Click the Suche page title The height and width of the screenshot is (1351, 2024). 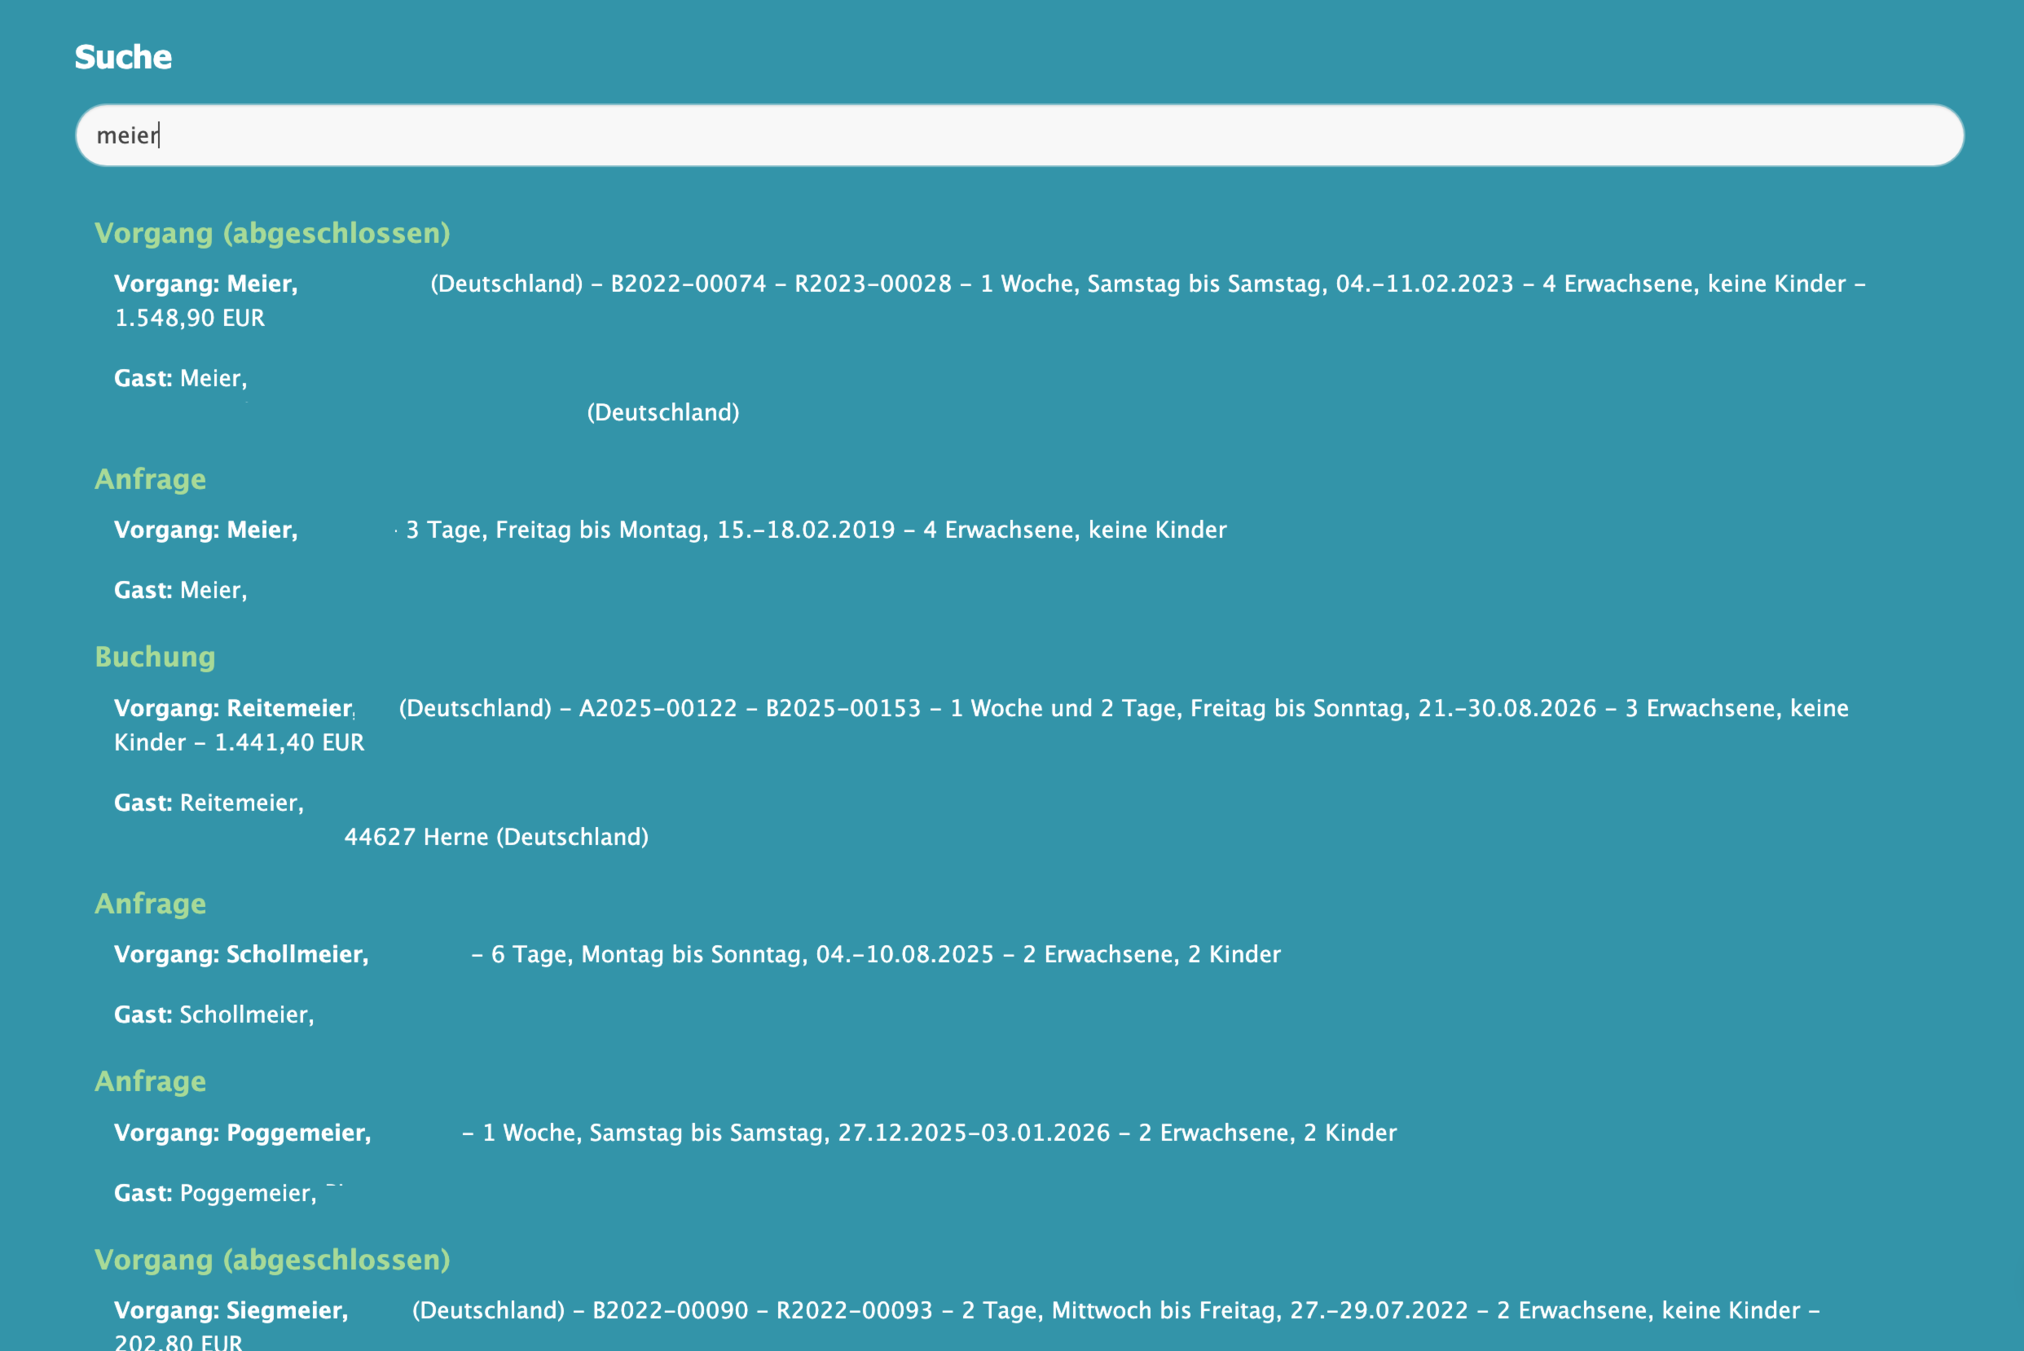[123, 57]
